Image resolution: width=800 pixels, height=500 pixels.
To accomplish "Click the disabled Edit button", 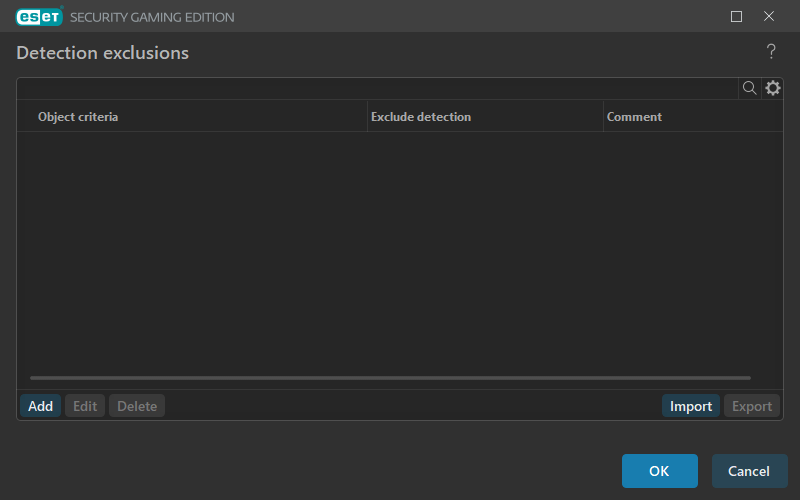I will [x=85, y=406].
